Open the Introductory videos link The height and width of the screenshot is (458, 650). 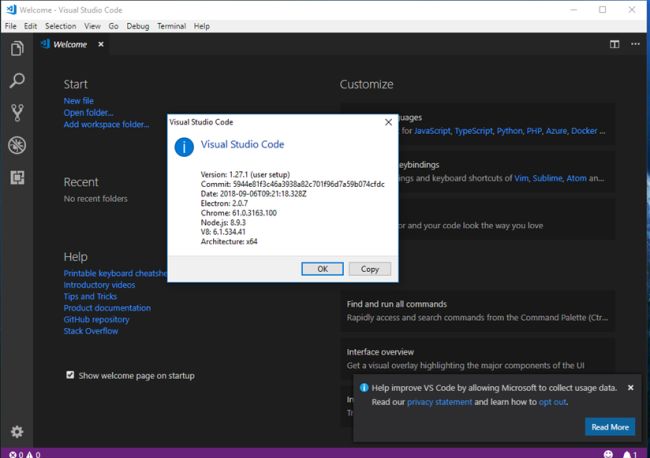point(99,285)
